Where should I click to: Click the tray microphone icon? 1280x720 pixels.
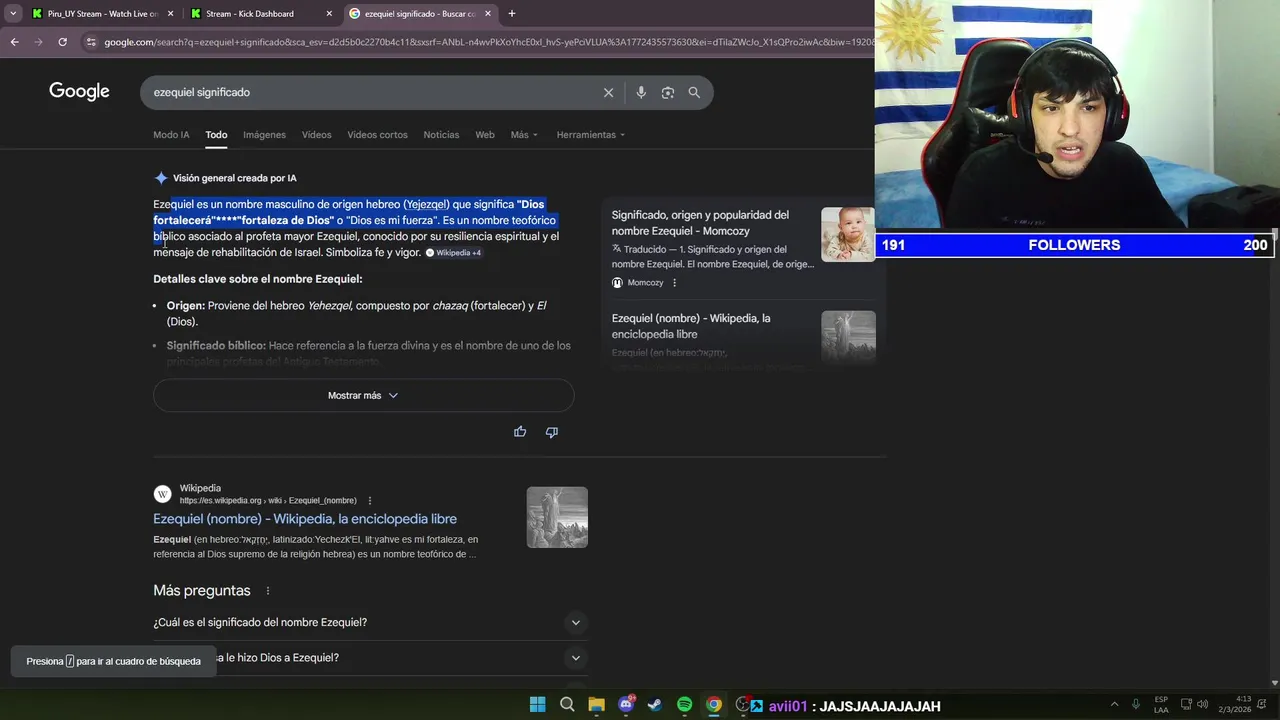pyautogui.click(x=1136, y=704)
